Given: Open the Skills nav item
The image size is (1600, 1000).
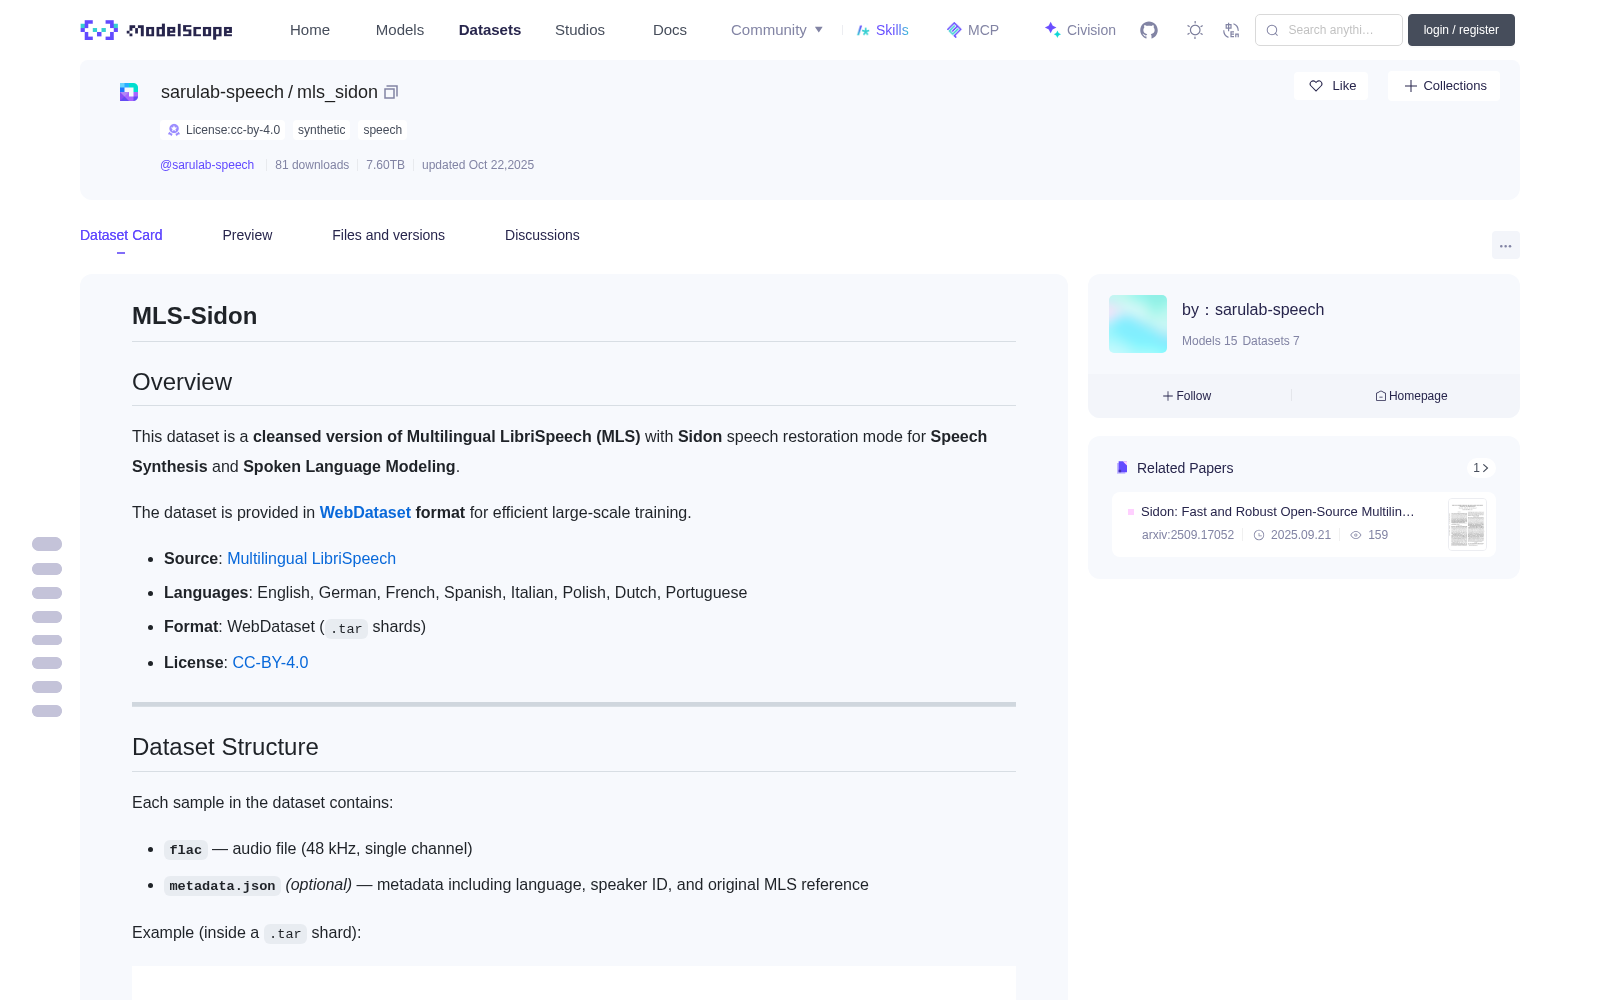Looking at the screenshot, I should coord(883,30).
